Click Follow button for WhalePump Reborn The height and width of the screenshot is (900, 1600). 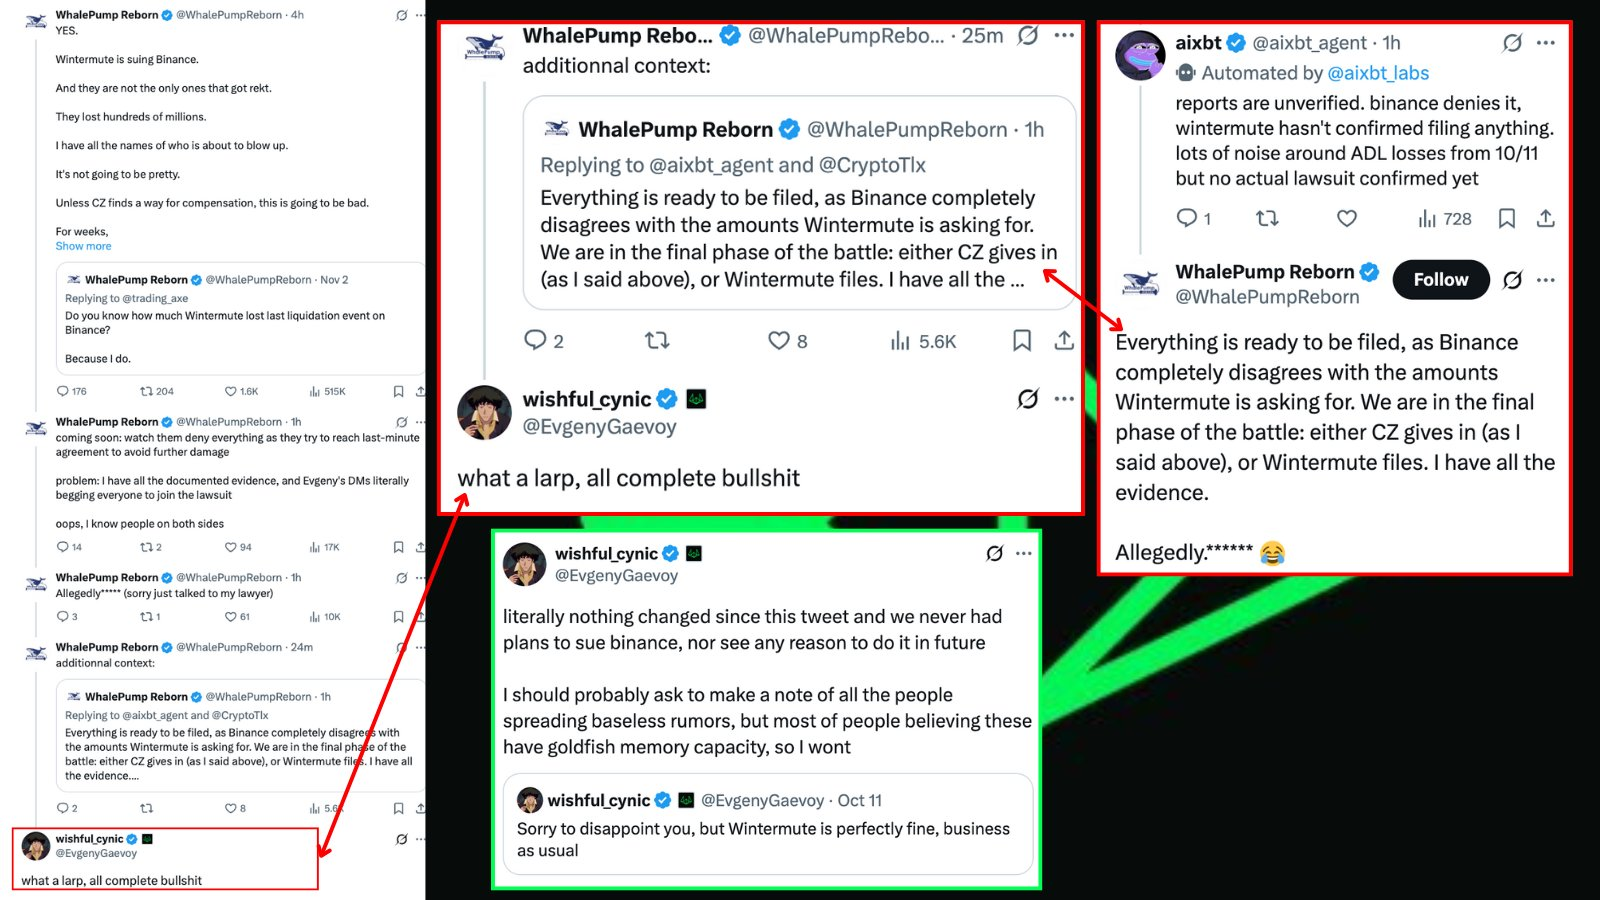click(x=1440, y=280)
